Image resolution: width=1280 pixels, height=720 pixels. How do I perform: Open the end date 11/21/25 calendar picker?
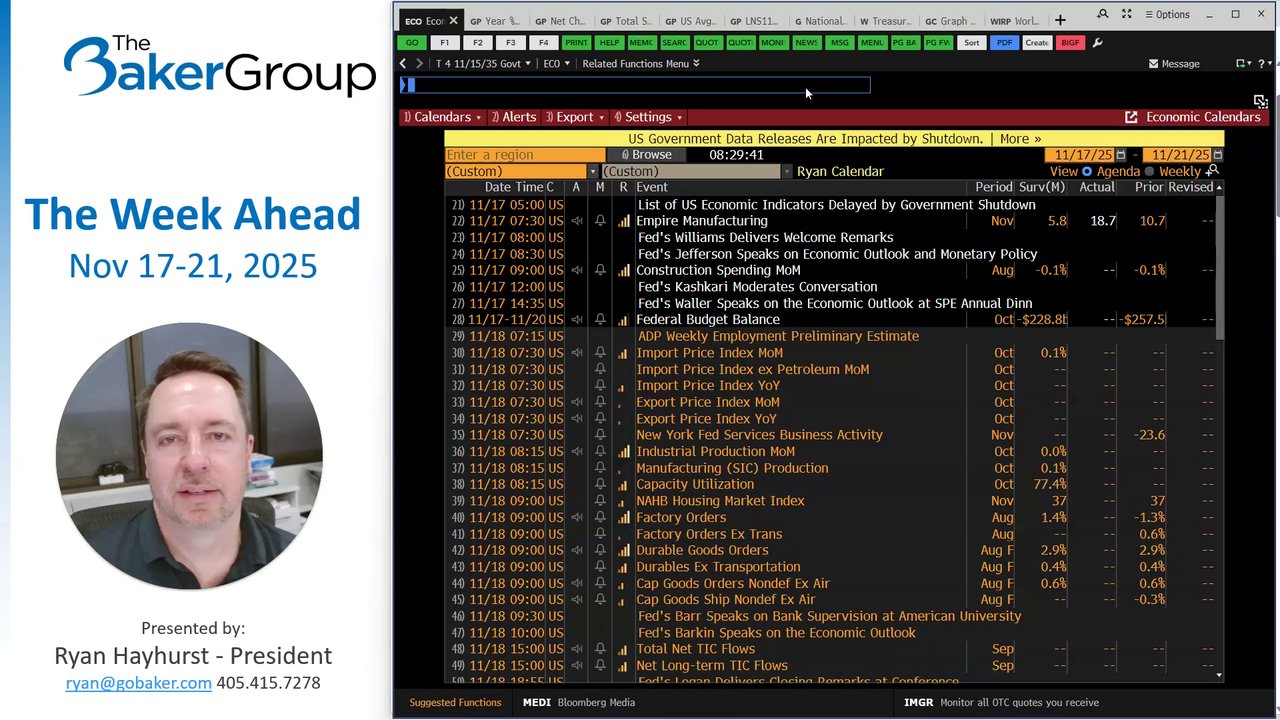[1217, 155]
